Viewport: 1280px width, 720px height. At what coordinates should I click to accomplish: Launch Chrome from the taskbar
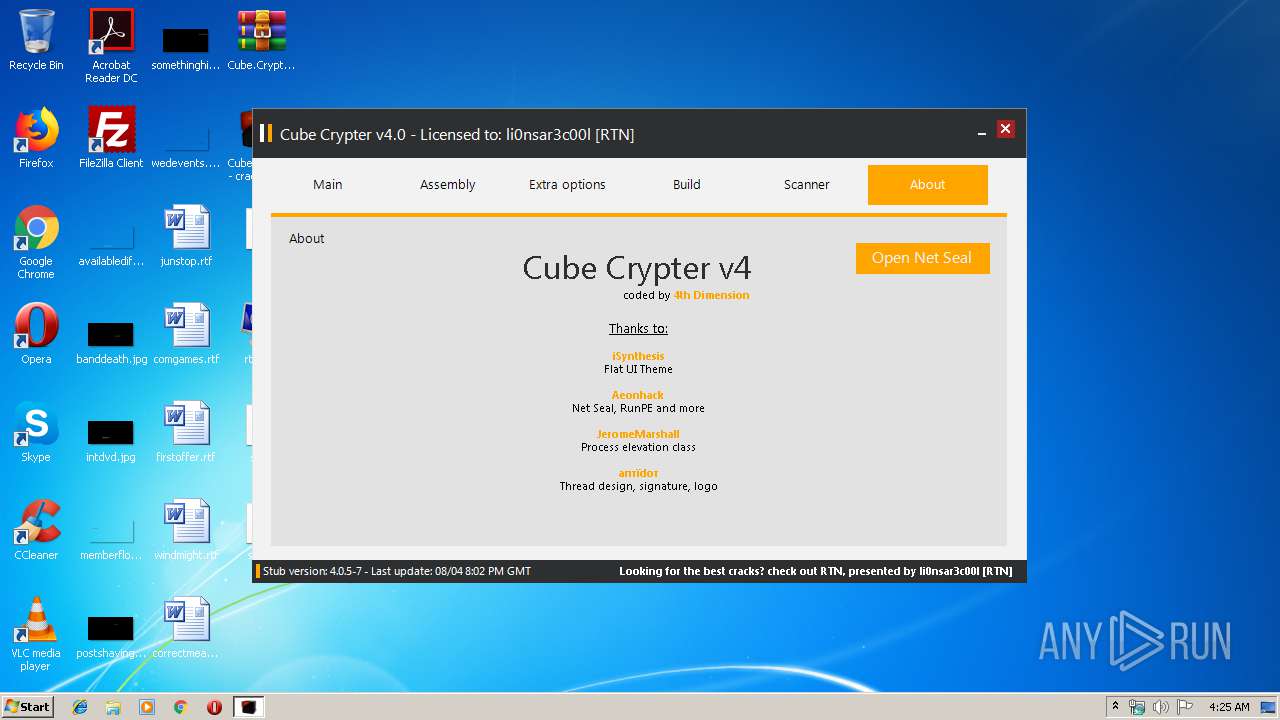[x=181, y=707]
